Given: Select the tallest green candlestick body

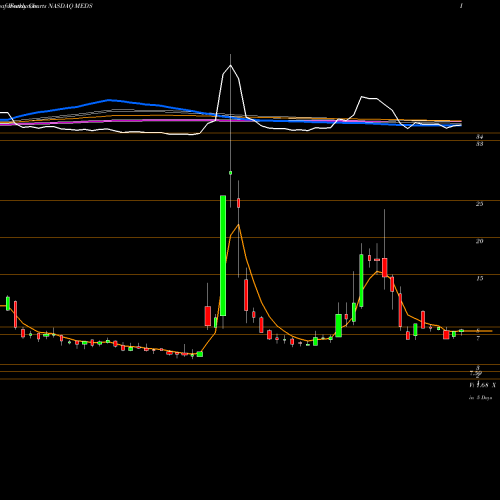Looking at the screenshot, I should coord(223,256).
